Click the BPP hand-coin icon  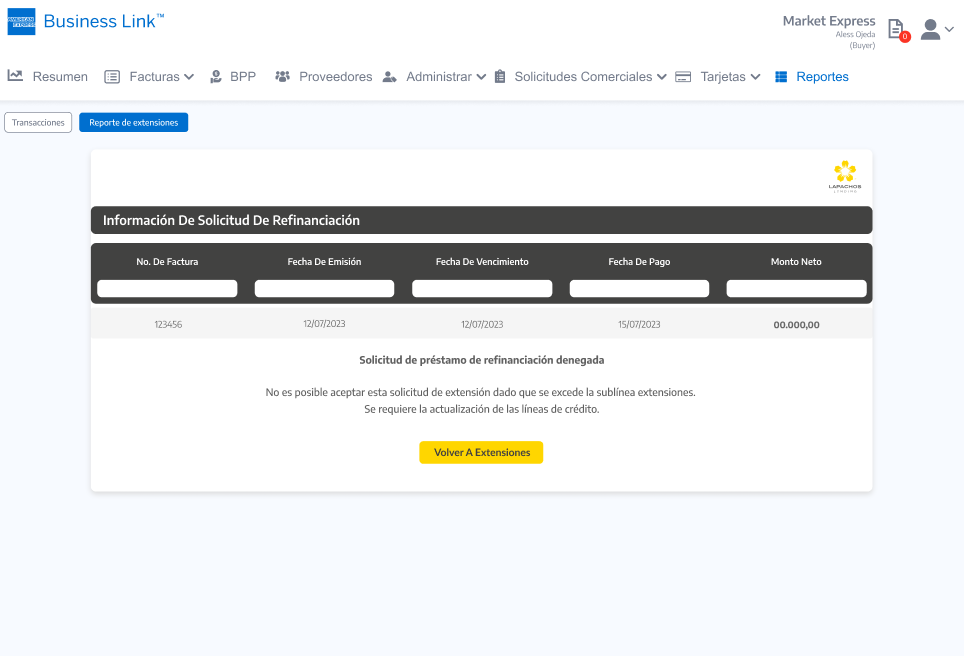click(216, 77)
